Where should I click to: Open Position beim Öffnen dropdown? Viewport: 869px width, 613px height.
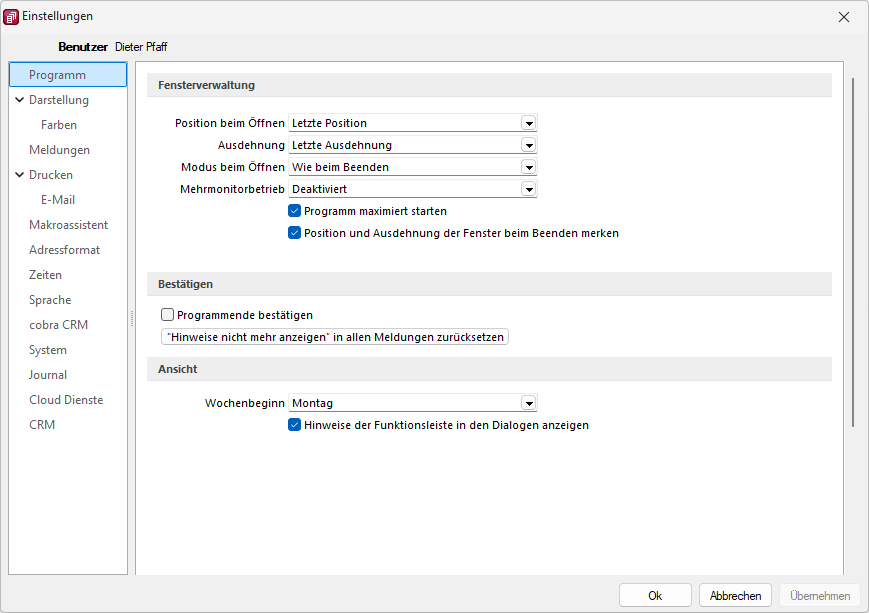coord(528,123)
